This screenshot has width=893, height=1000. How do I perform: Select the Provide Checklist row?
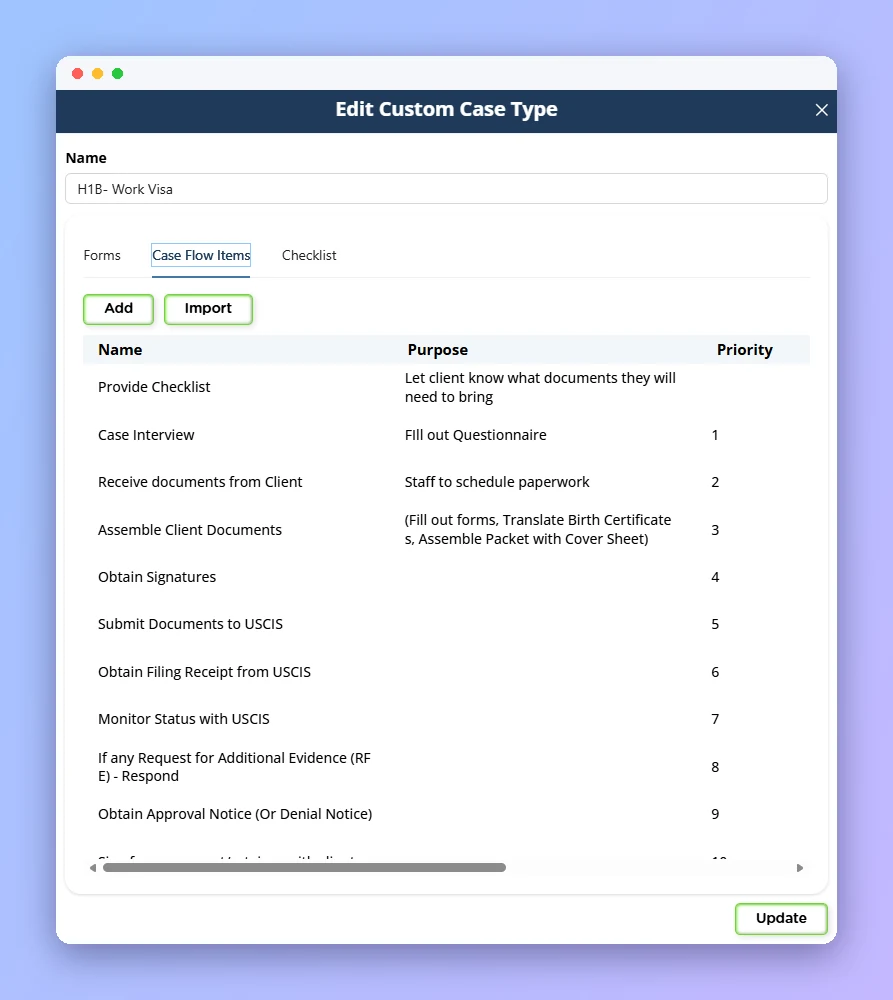pyautogui.click(x=446, y=387)
